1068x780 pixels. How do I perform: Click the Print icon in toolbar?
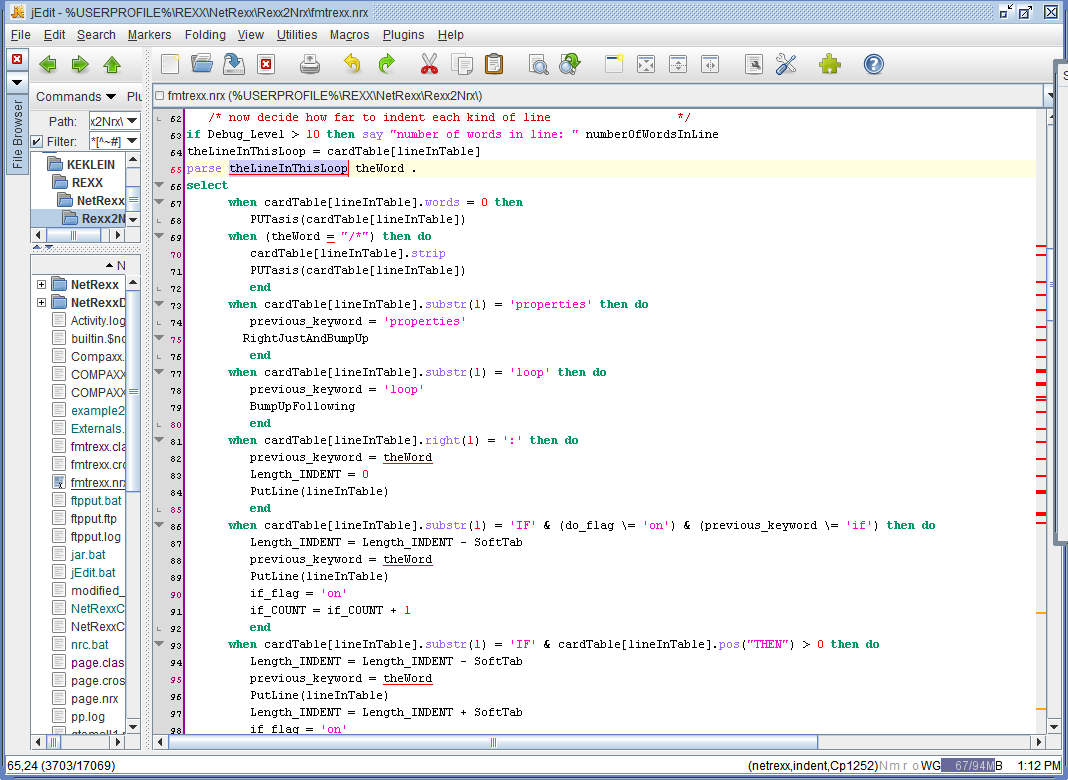[310, 64]
